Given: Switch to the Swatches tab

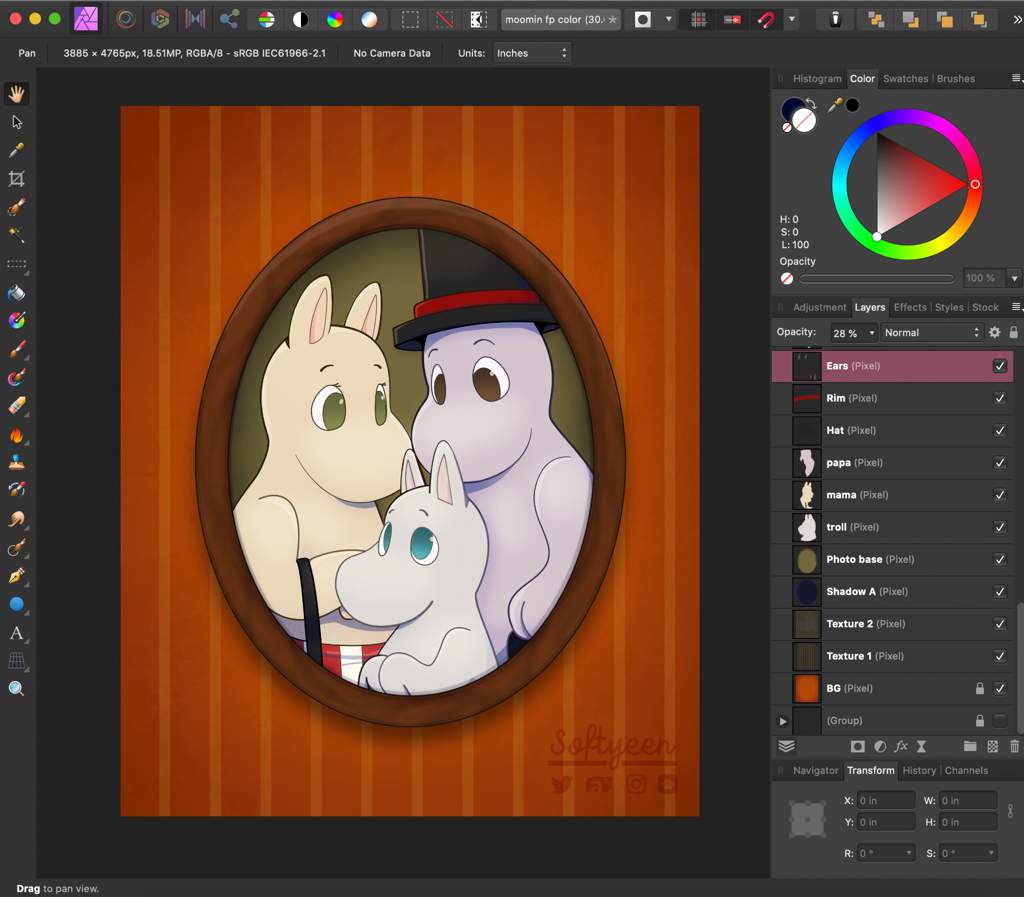Looking at the screenshot, I should click(905, 78).
